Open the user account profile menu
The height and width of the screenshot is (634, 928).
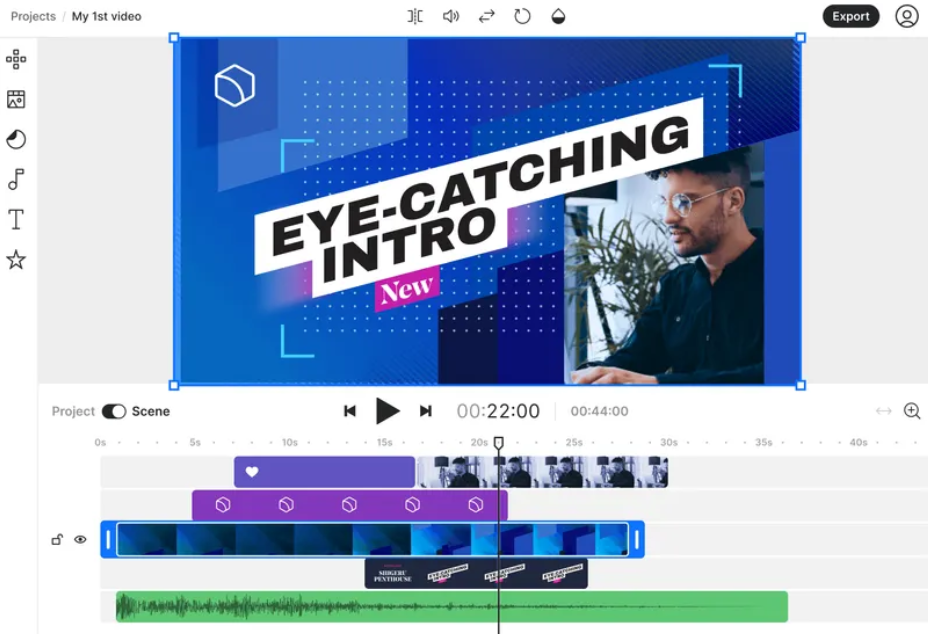pos(906,16)
